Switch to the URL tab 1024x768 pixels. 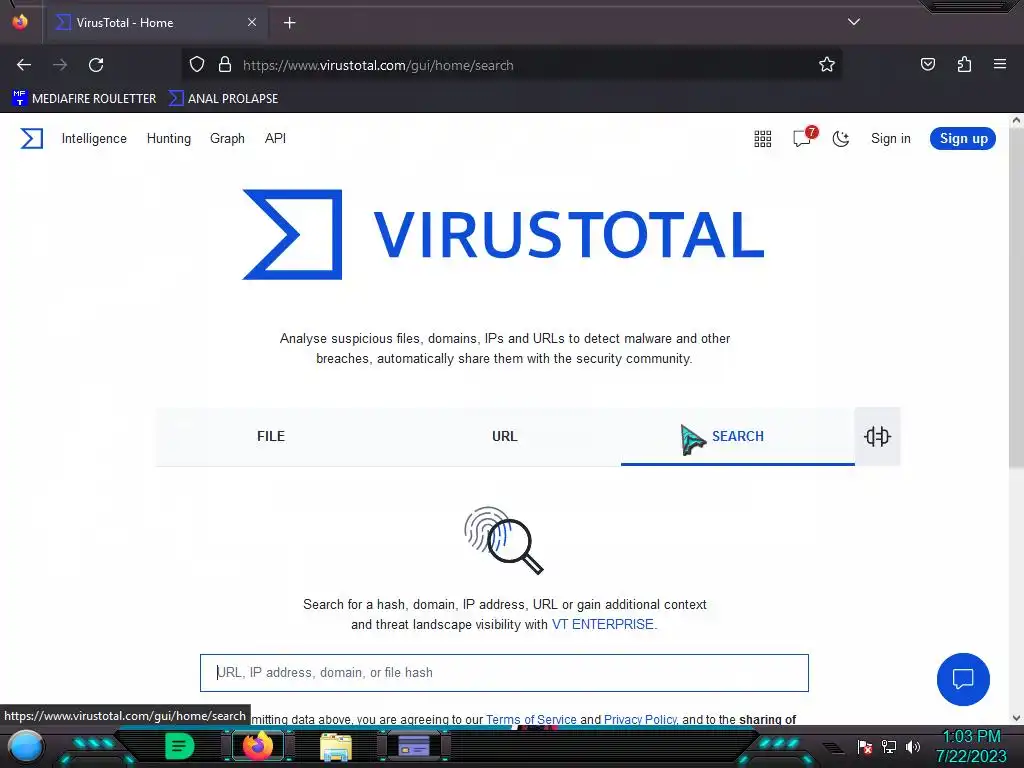pyautogui.click(x=505, y=436)
